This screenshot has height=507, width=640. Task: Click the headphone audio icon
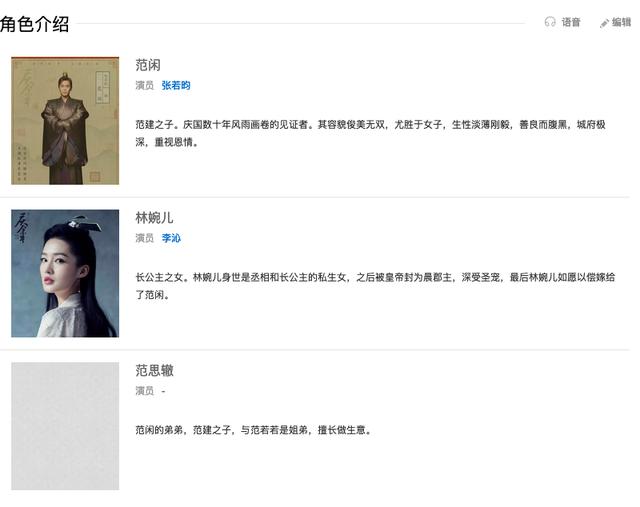[550, 22]
